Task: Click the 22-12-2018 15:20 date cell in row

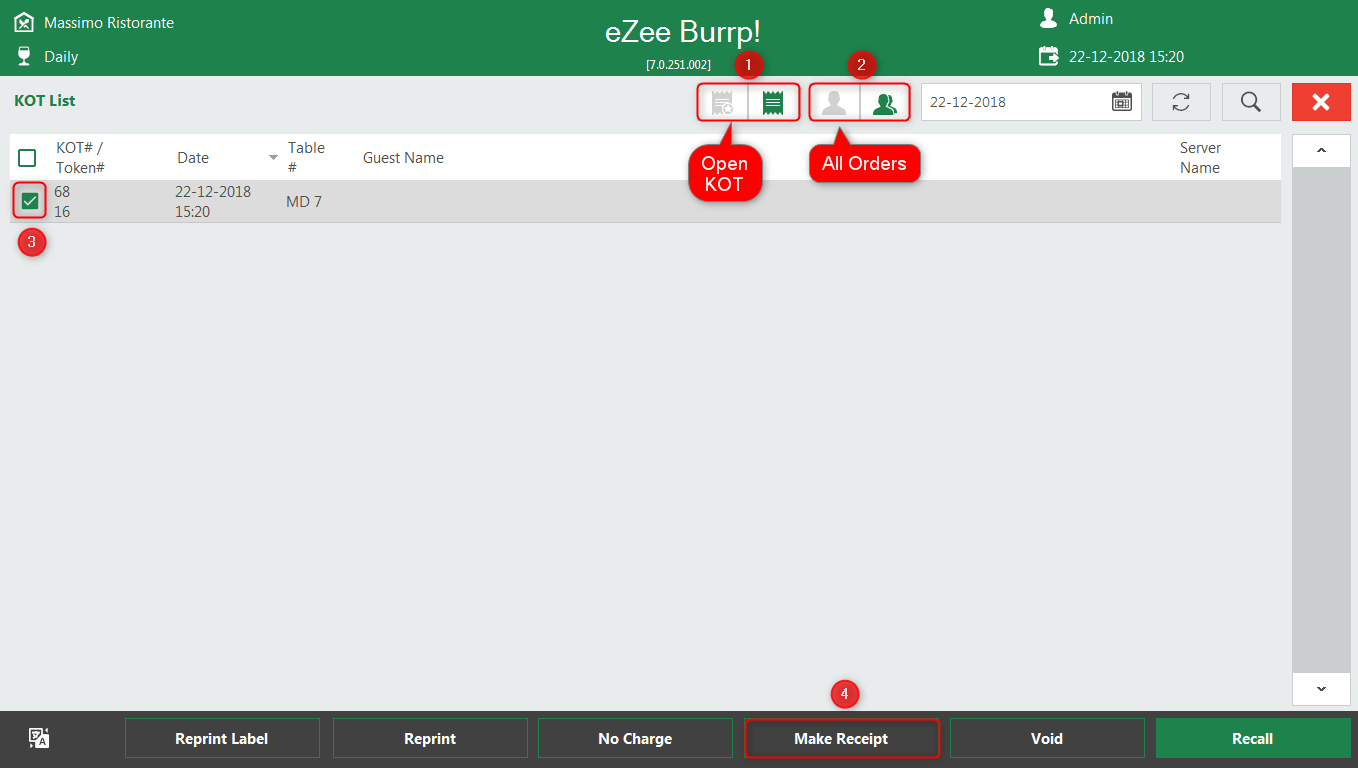Action: point(213,202)
